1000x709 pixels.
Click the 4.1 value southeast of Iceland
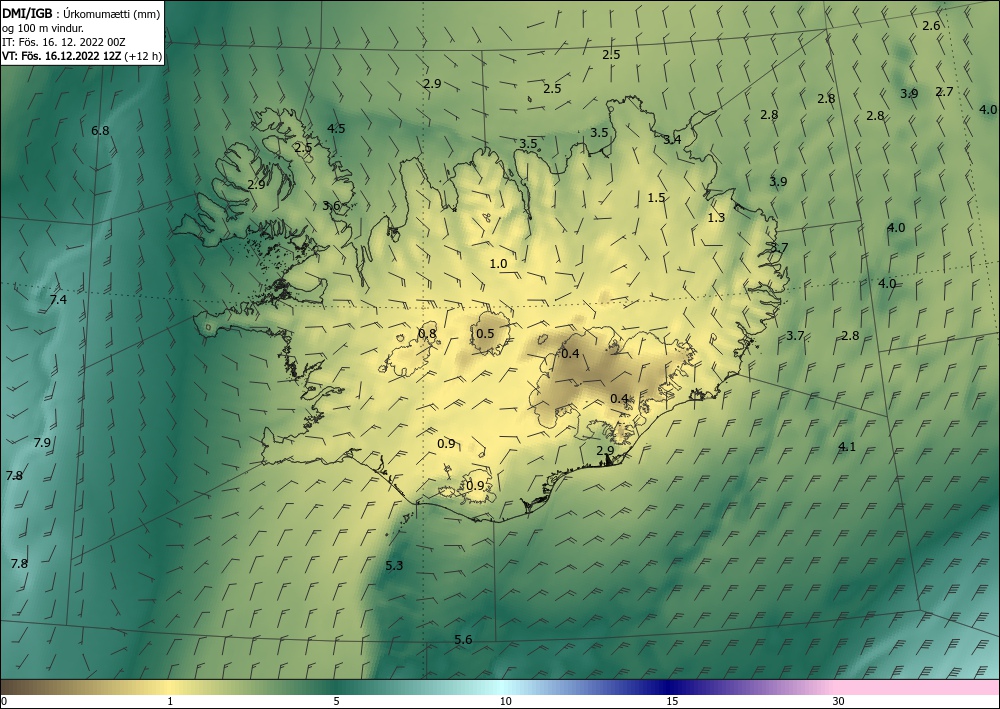846,447
